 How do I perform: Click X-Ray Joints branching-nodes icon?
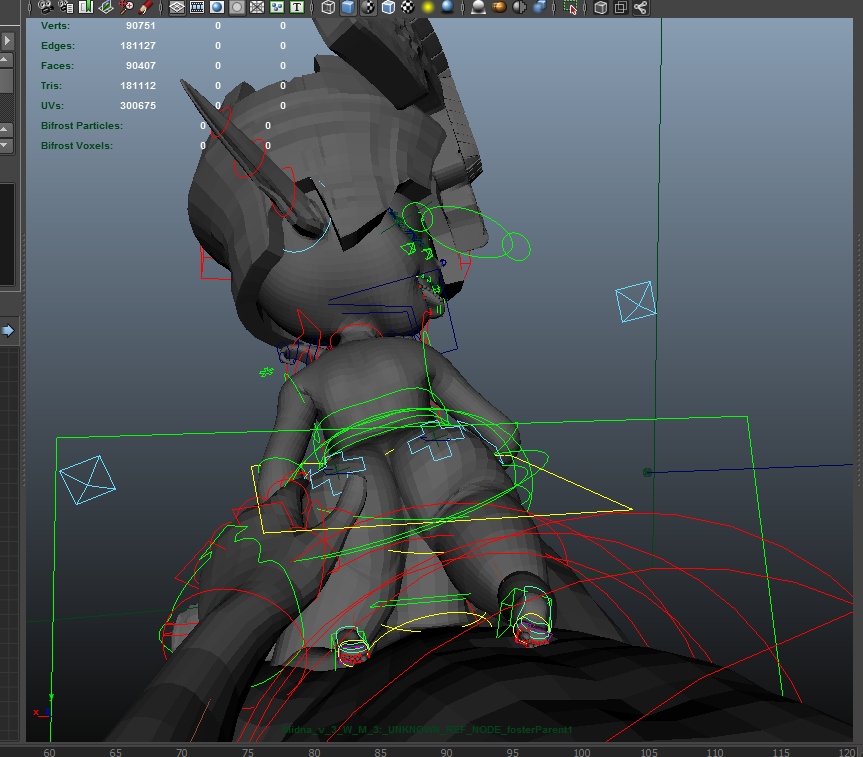(641, 7)
